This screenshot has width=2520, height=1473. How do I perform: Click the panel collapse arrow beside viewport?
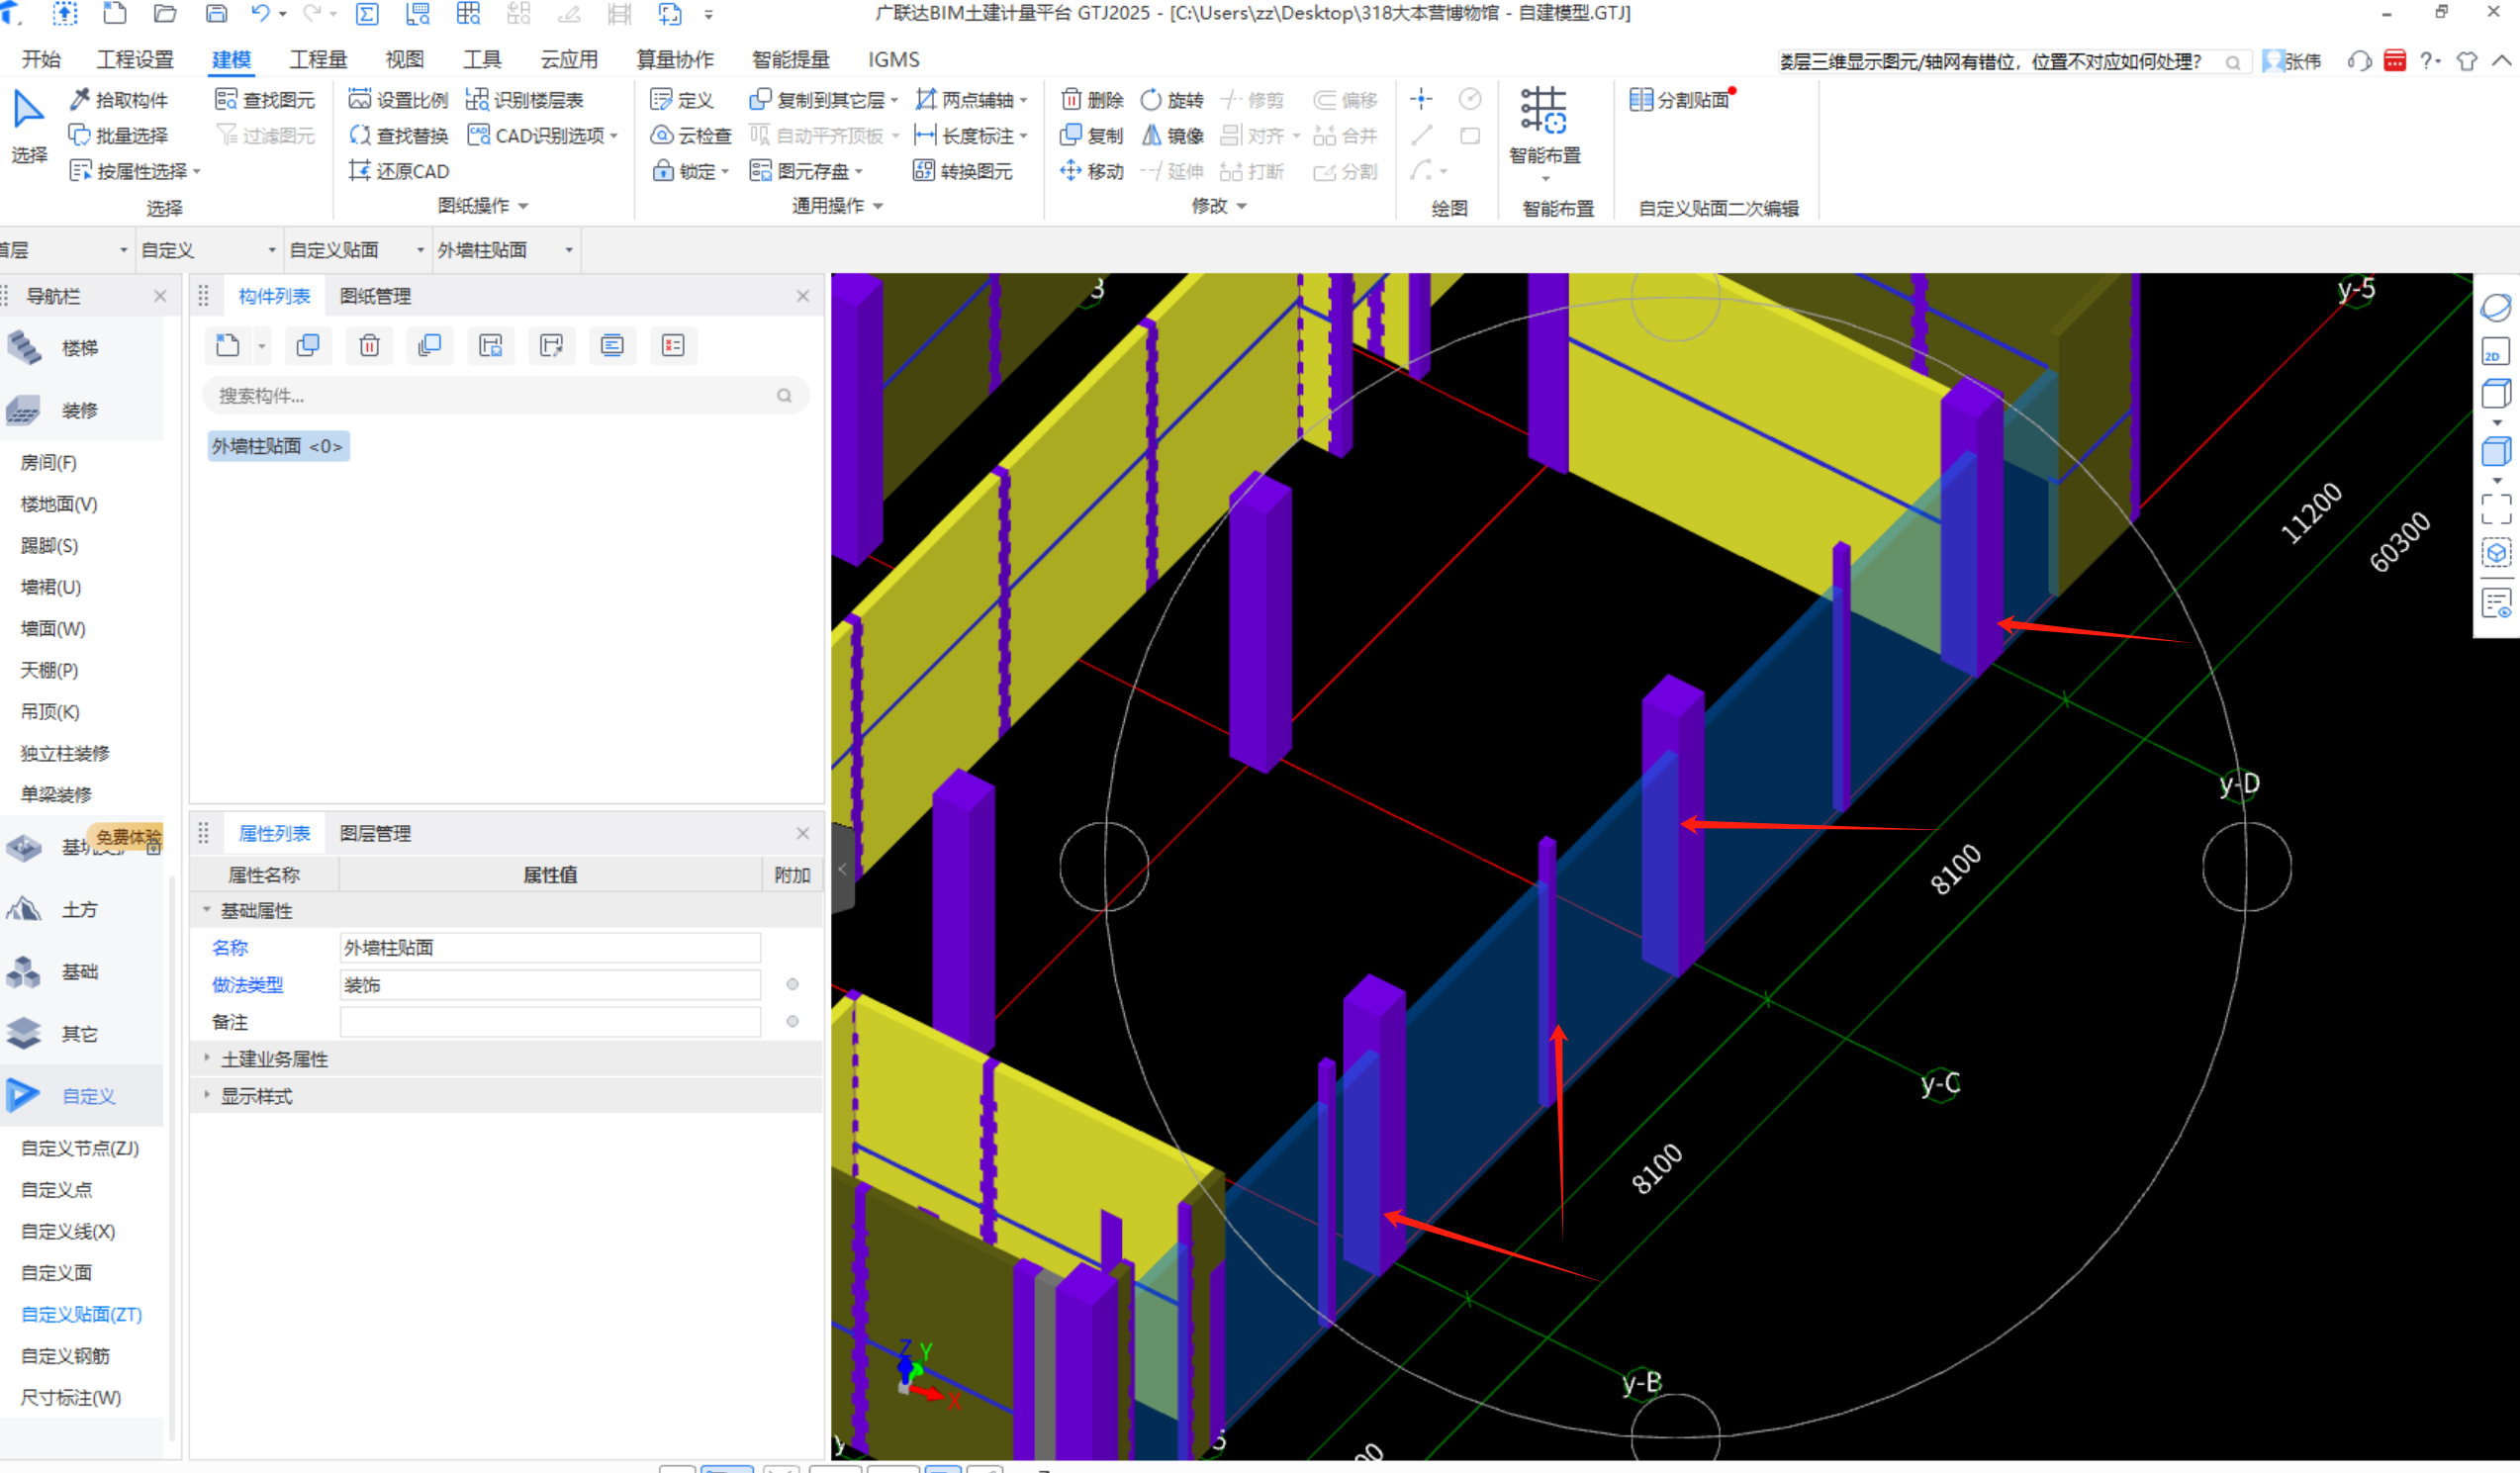pos(843,868)
